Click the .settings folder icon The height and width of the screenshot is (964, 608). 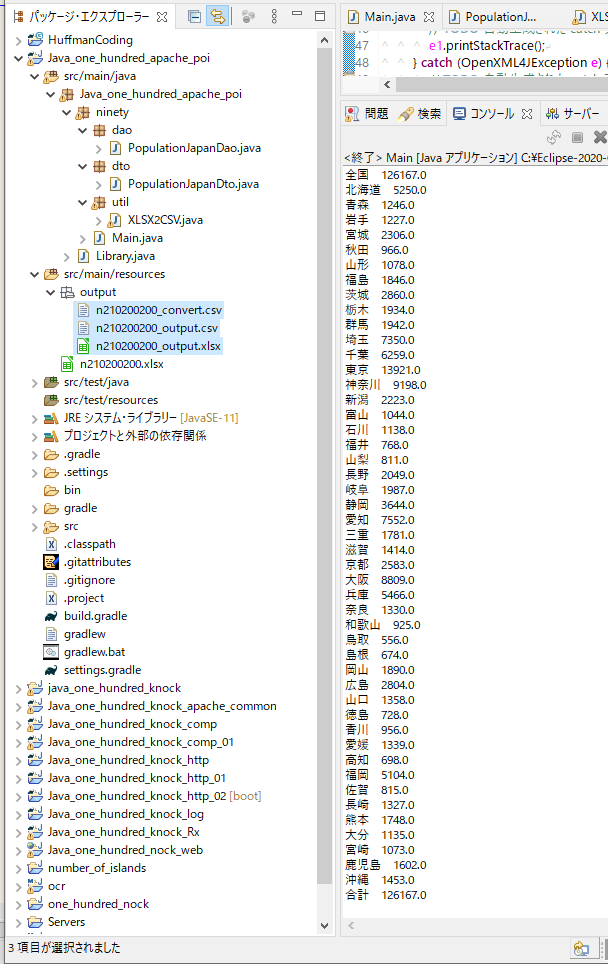pyautogui.click(x=51, y=472)
